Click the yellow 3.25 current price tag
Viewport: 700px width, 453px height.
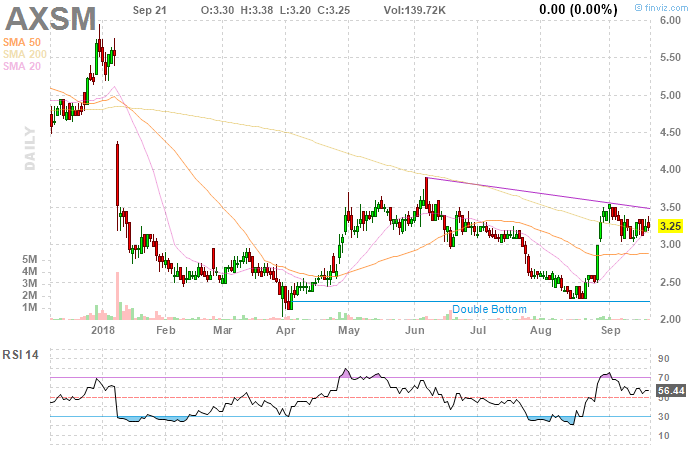(670, 226)
